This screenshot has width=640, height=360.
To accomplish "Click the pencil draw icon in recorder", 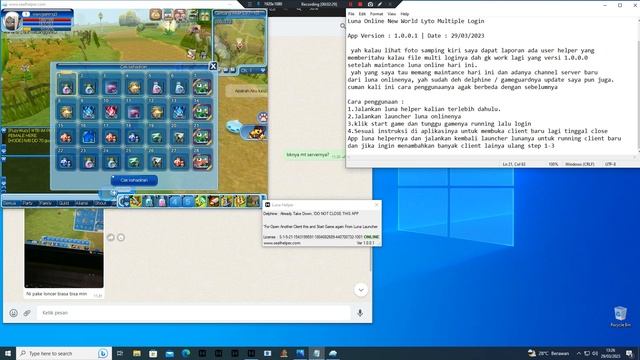I will pos(380,4).
